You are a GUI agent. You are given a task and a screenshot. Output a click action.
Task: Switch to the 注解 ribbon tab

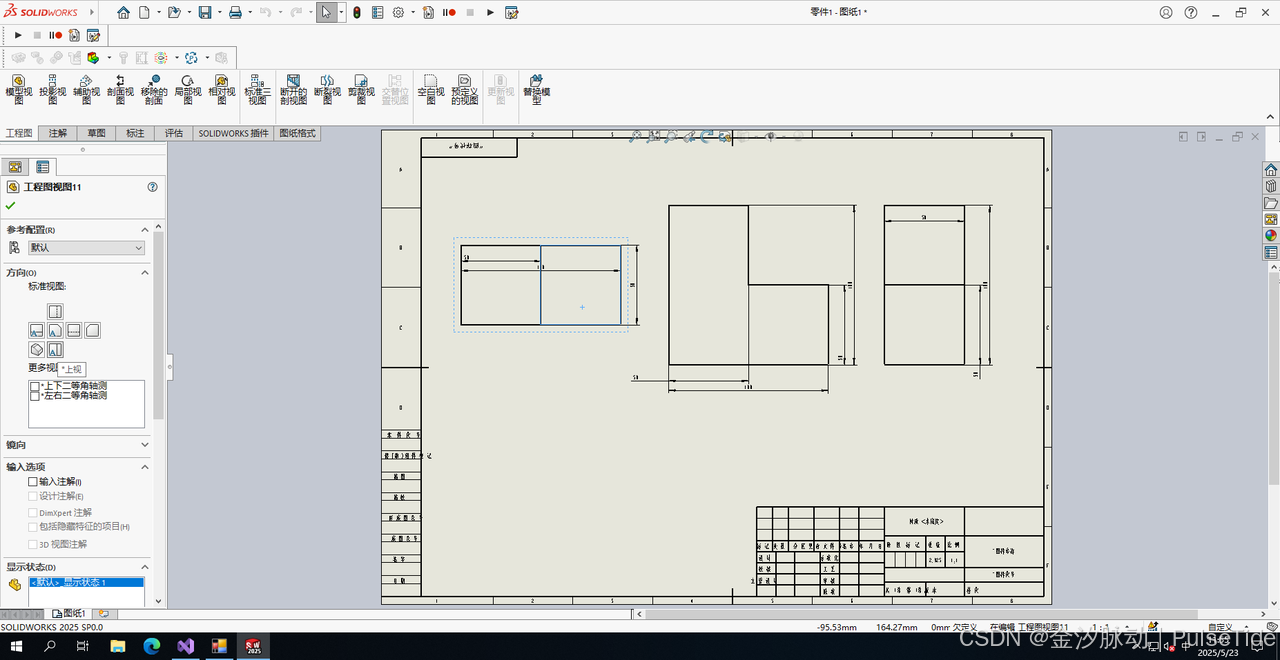coord(58,133)
